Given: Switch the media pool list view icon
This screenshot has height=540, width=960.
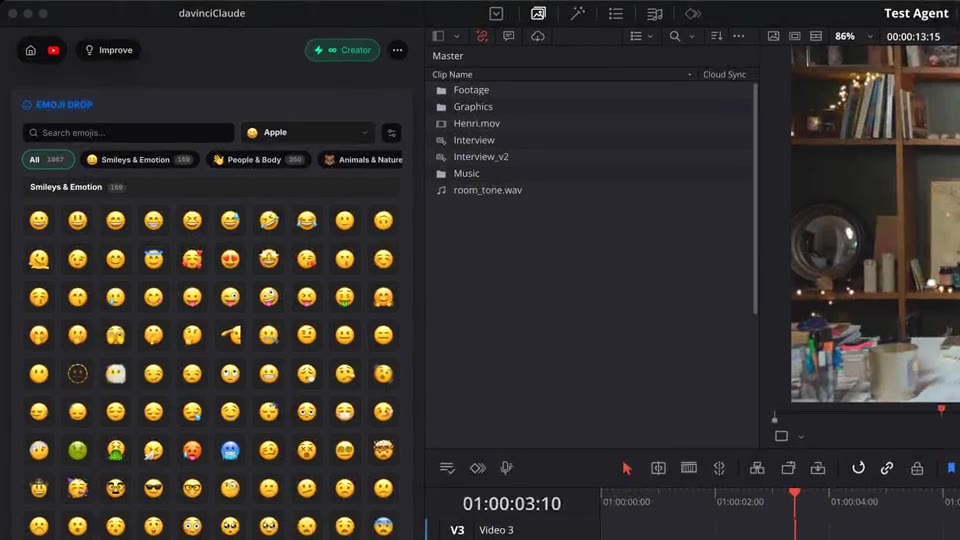Looking at the screenshot, I should pos(636,36).
